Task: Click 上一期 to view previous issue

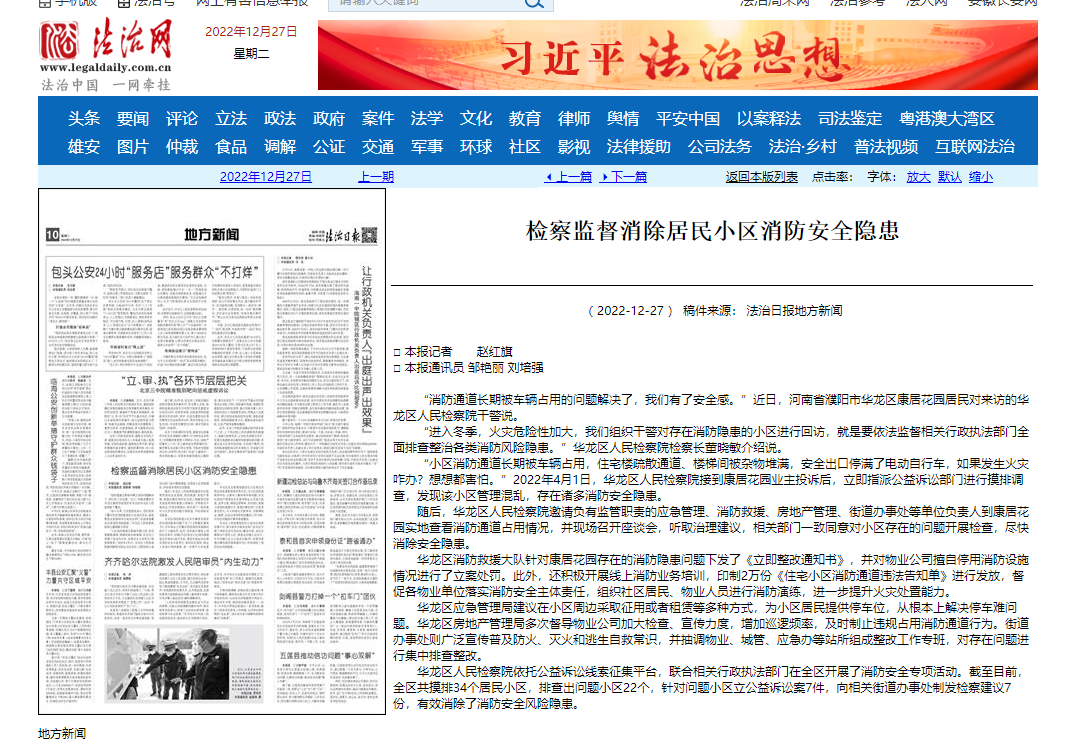Action: click(x=376, y=177)
